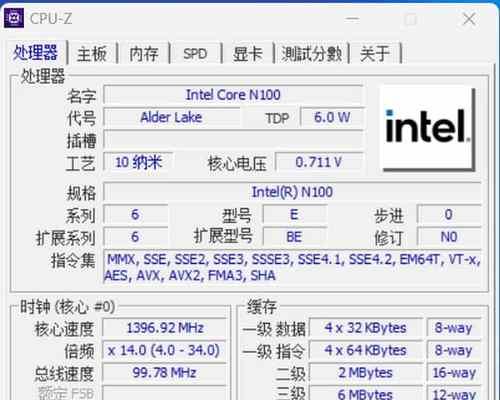
Task: Click the 16-way associativity value
Action: 454,373
